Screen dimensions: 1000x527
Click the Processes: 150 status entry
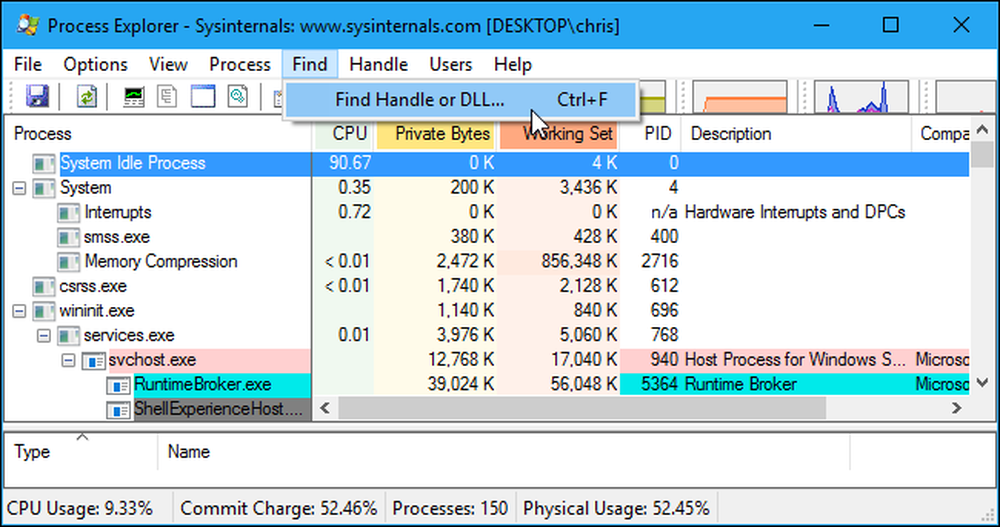click(x=450, y=508)
